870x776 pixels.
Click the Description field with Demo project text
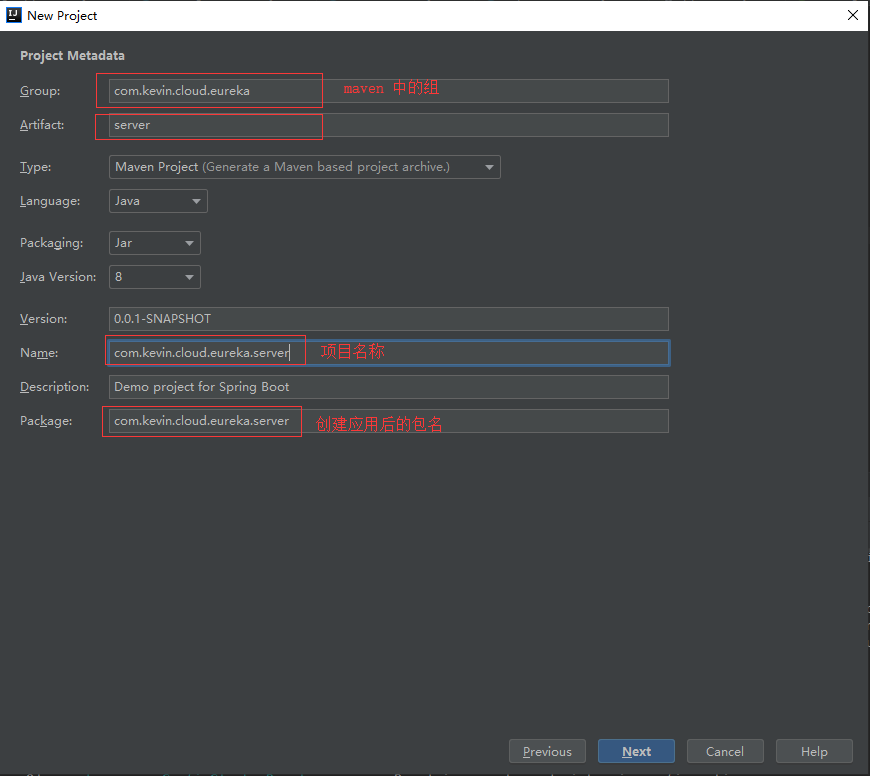(388, 387)
